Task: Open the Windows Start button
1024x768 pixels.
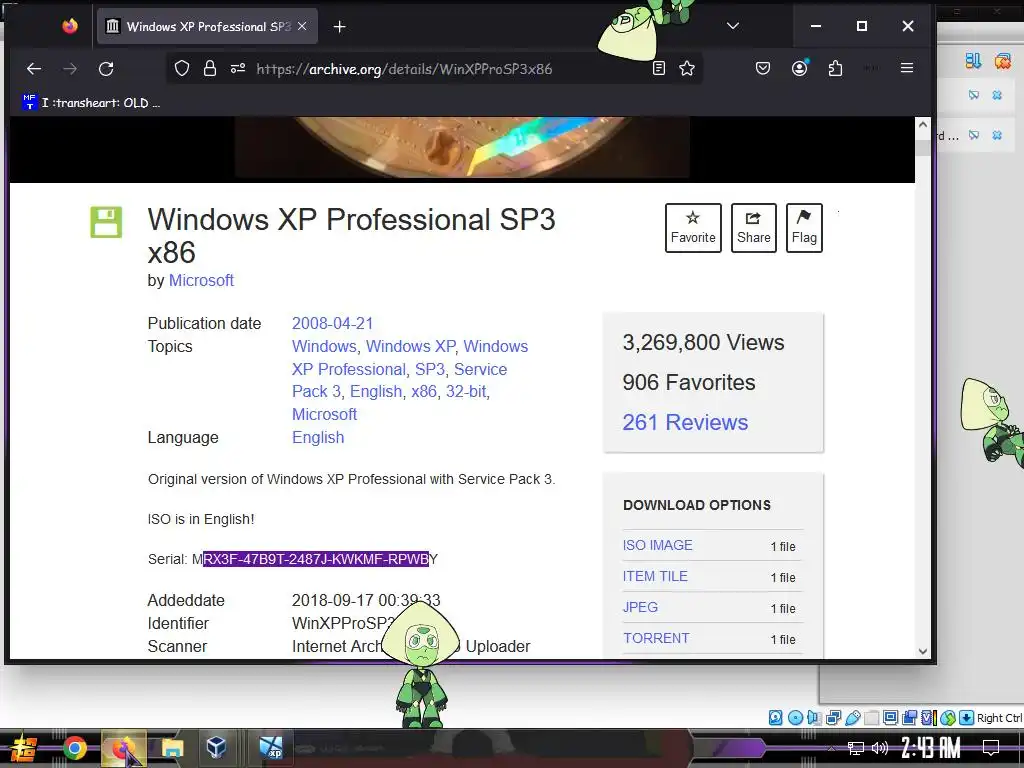Action: [x=24, y=748]
